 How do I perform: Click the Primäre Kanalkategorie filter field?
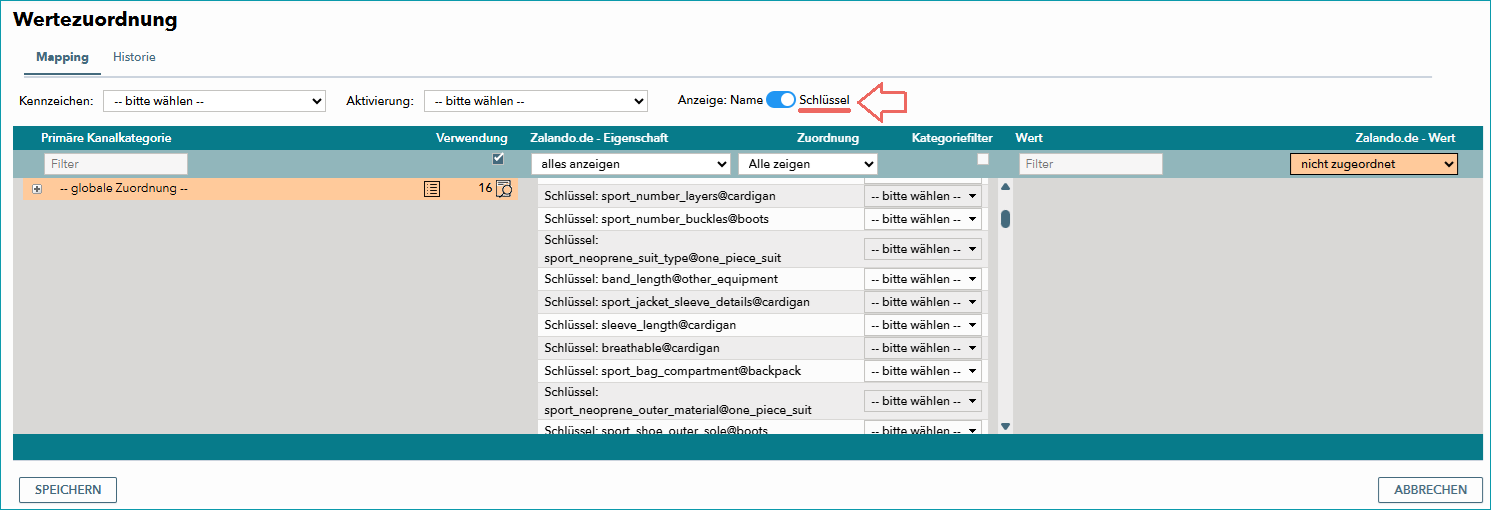click(115, 163)
